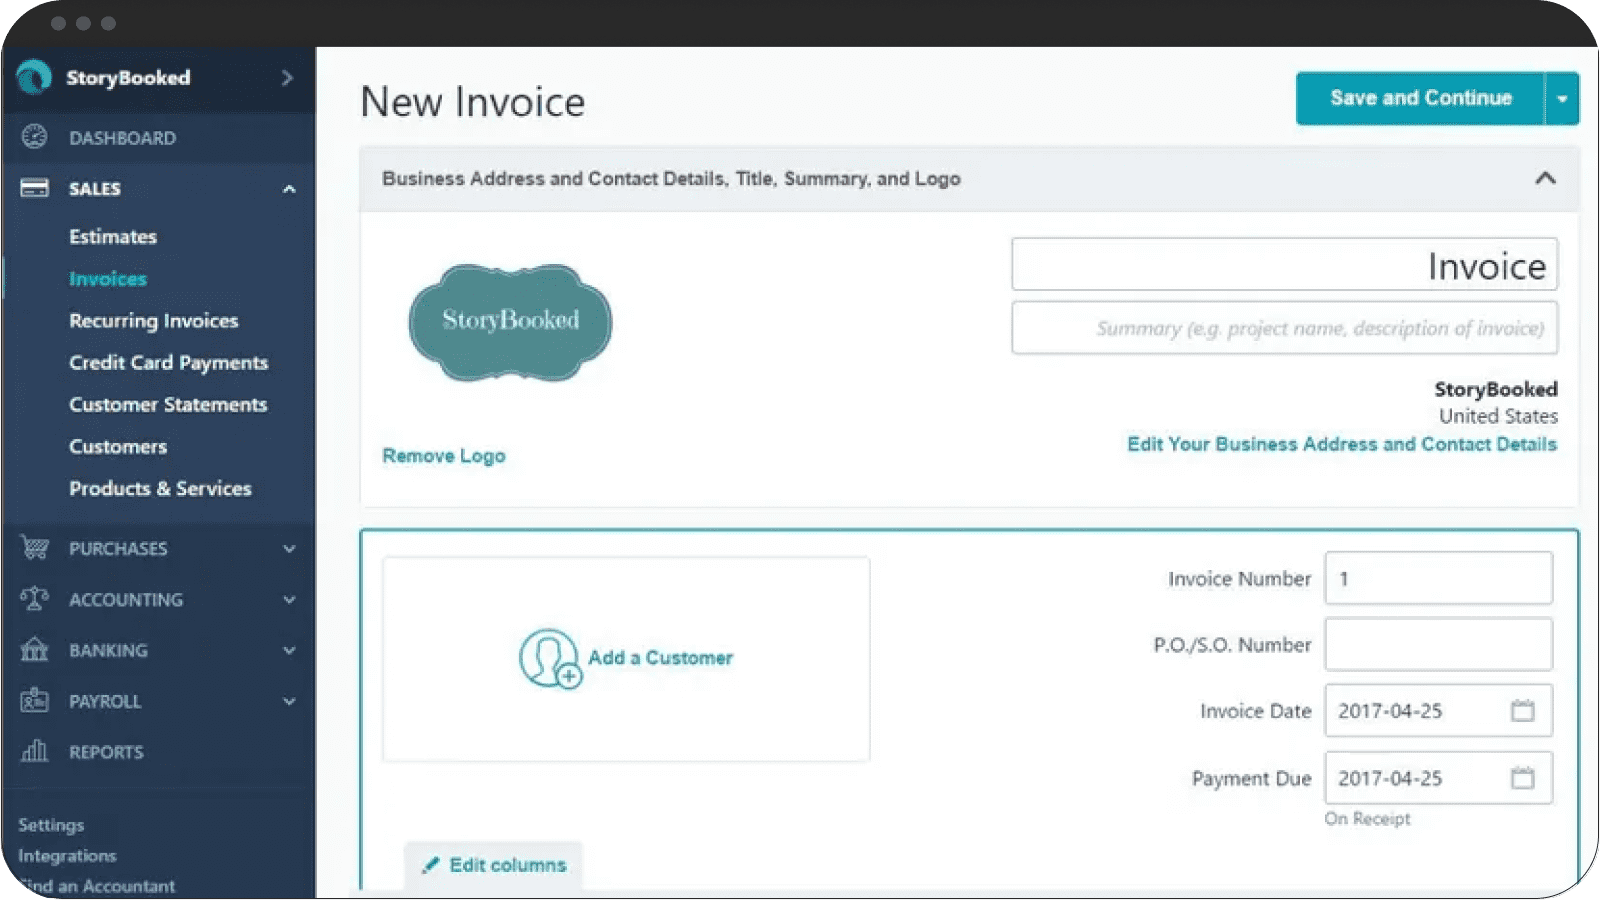This screenshot has width=1600, height=900.
Task: Go to Customers in the sidebar
Action: (x=118, y=447)
